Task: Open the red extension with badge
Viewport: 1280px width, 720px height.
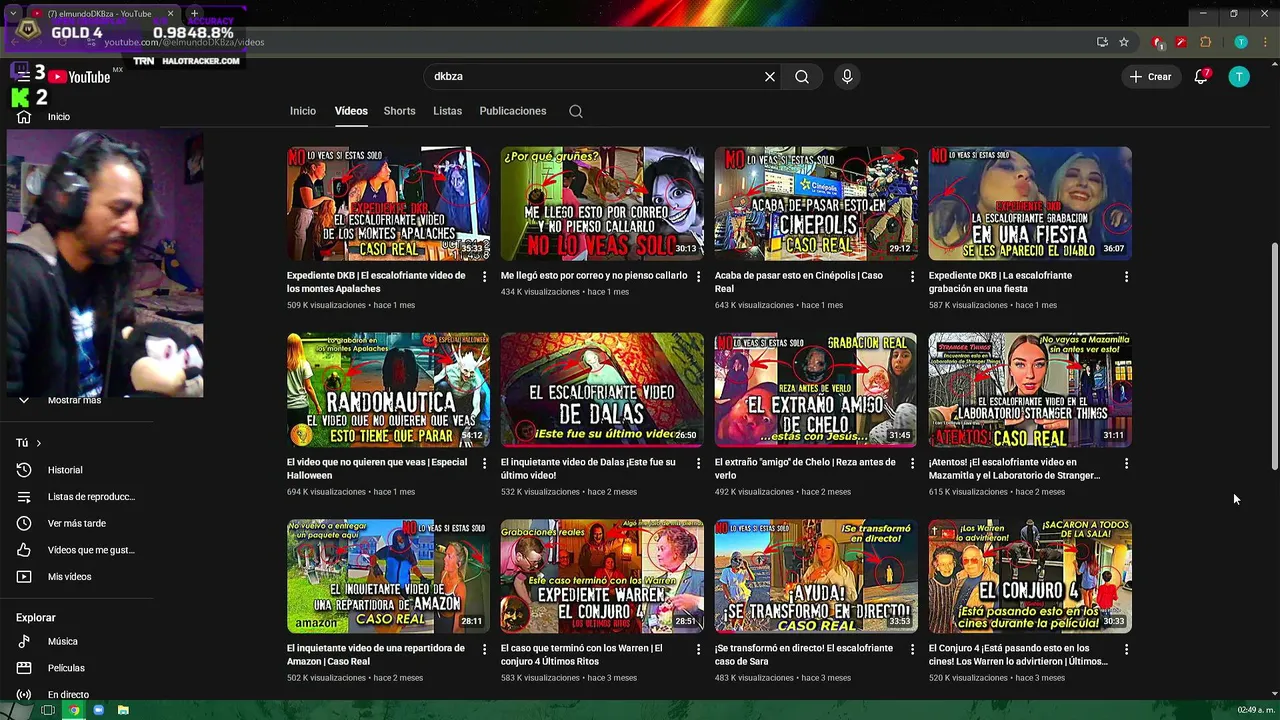Action: tap(1158, 42)
